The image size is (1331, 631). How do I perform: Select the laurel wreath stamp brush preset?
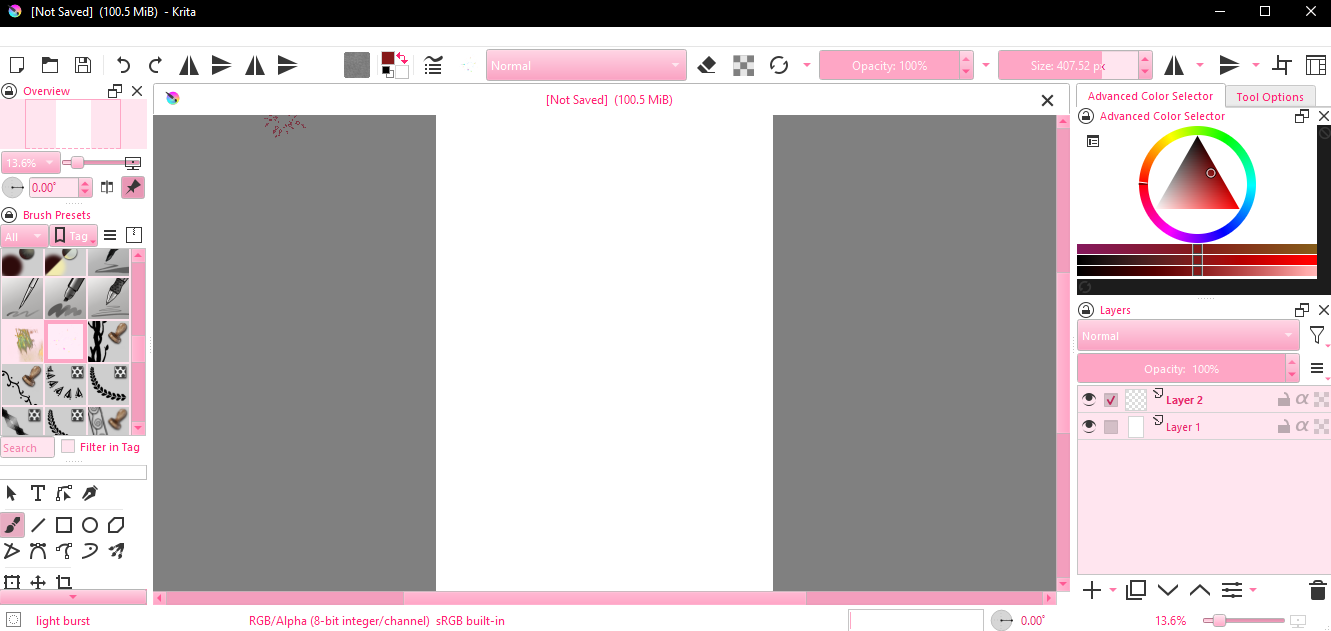click(108, 384)
